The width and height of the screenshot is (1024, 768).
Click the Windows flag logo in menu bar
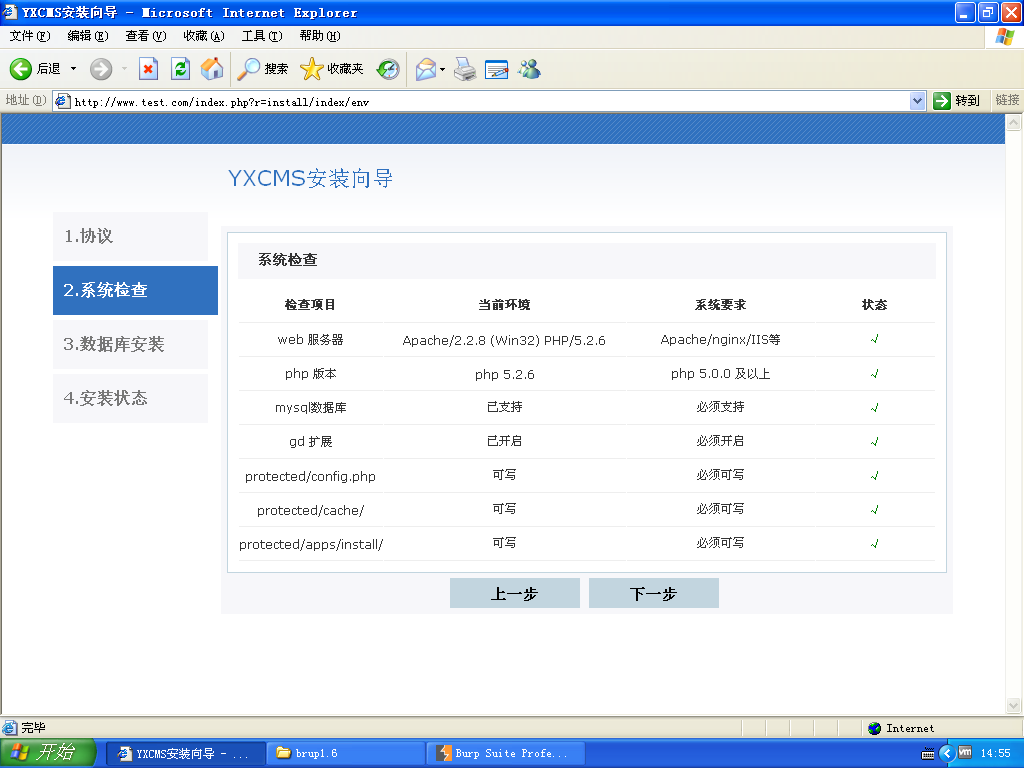point(1004,37)
